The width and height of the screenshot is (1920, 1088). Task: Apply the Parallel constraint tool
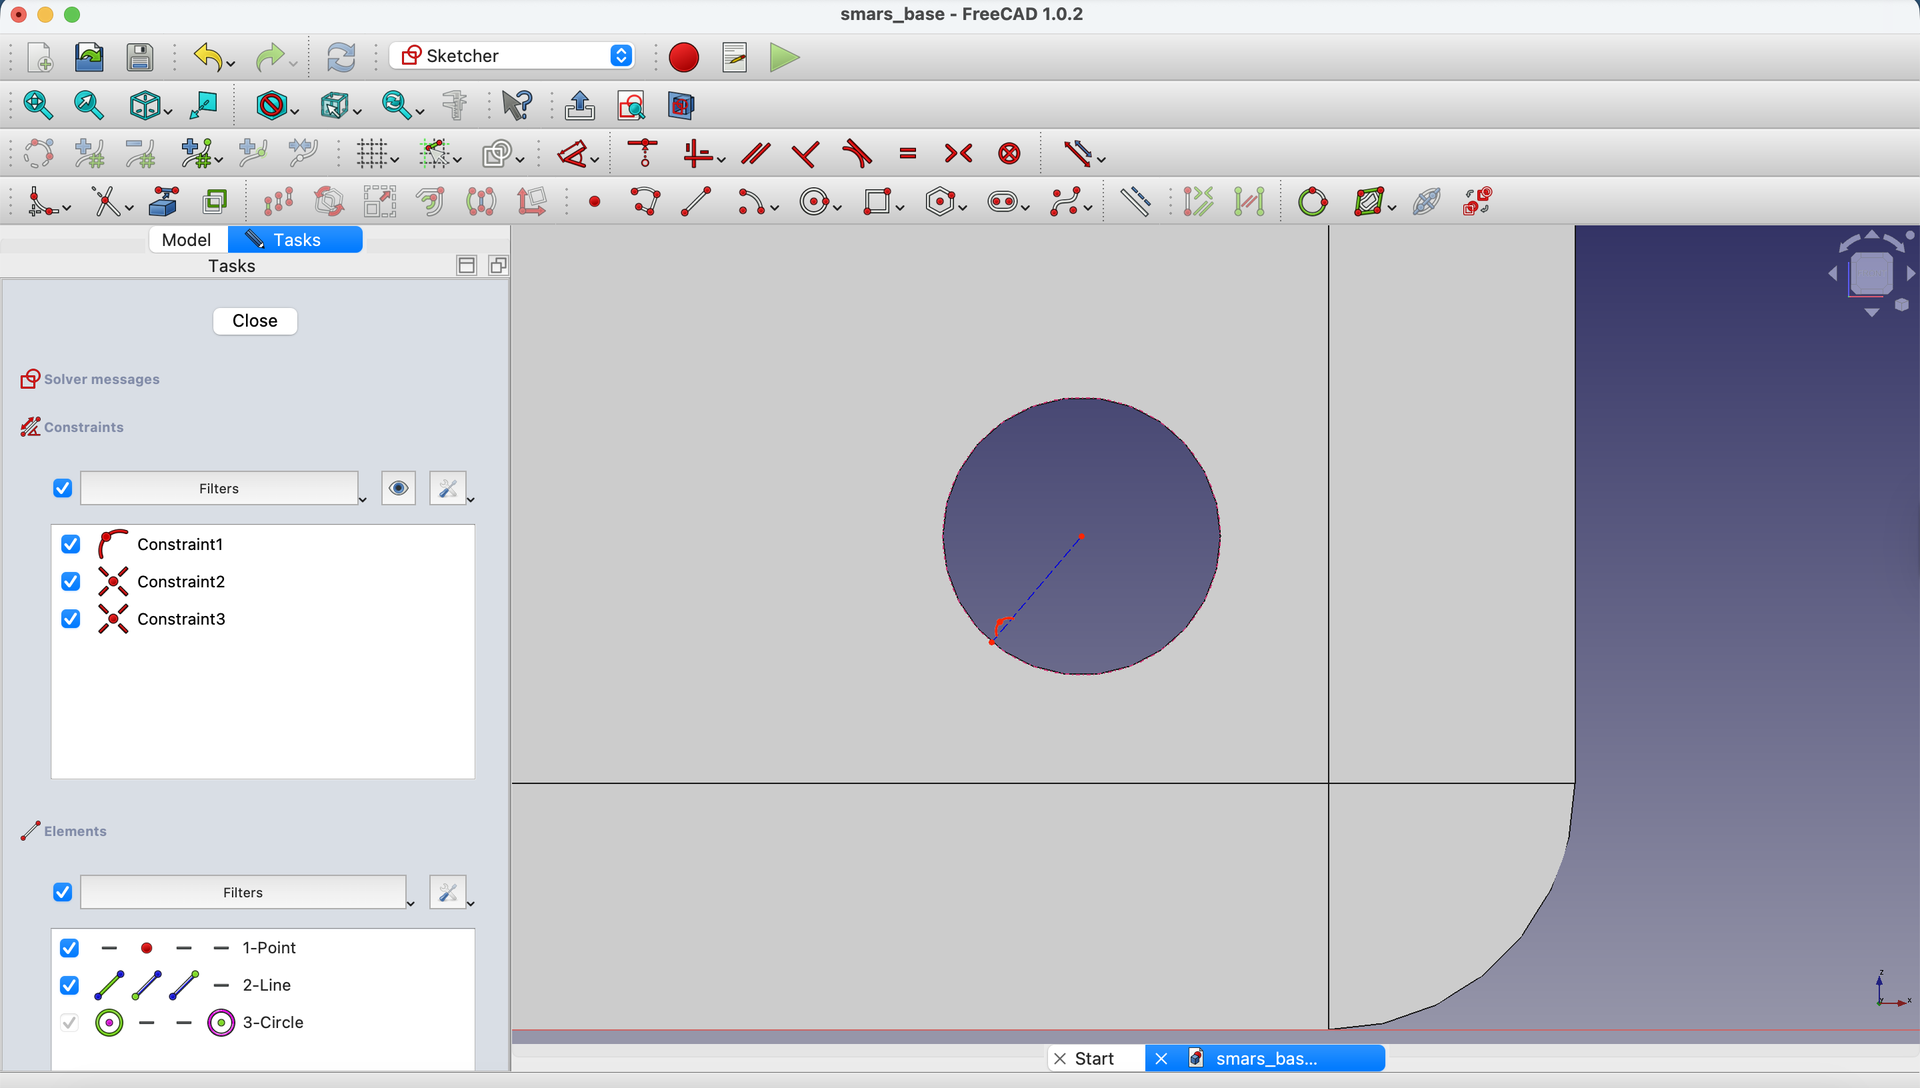click(x=756, y=154)
